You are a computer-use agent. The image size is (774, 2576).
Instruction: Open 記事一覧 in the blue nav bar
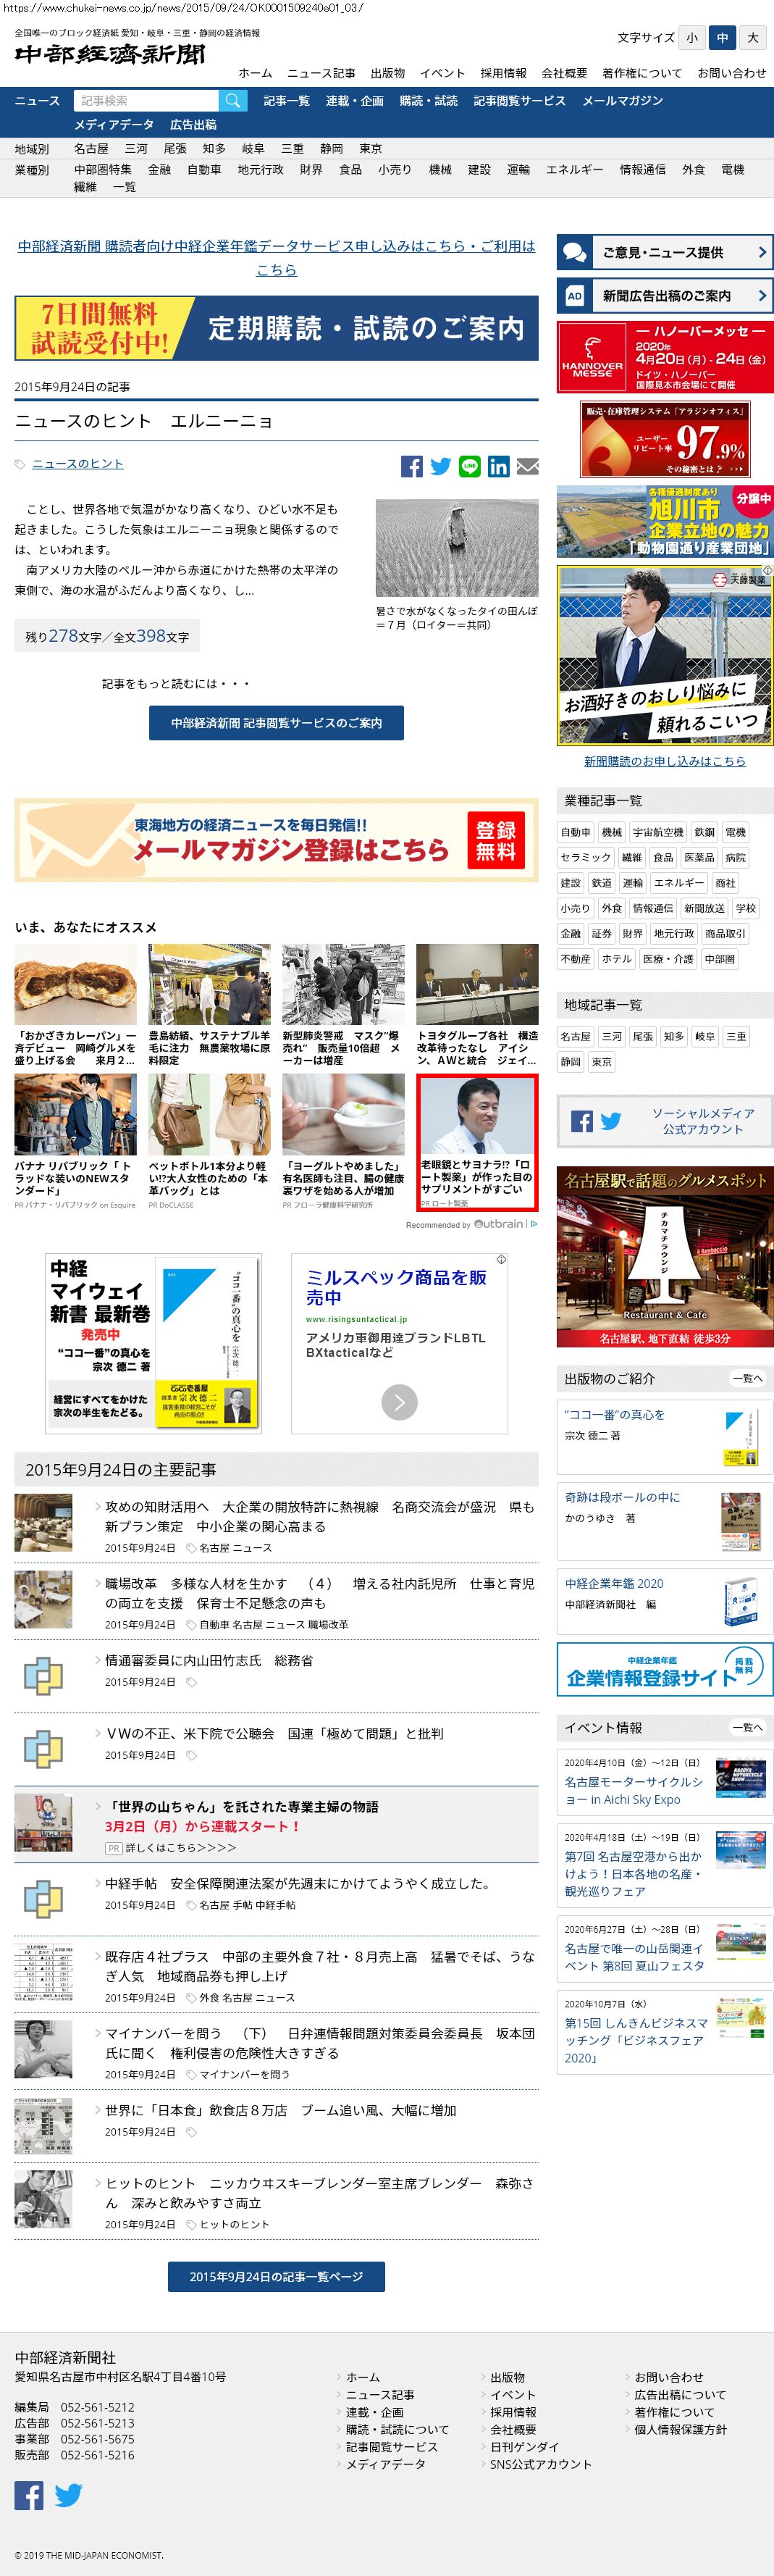point(286,101)
